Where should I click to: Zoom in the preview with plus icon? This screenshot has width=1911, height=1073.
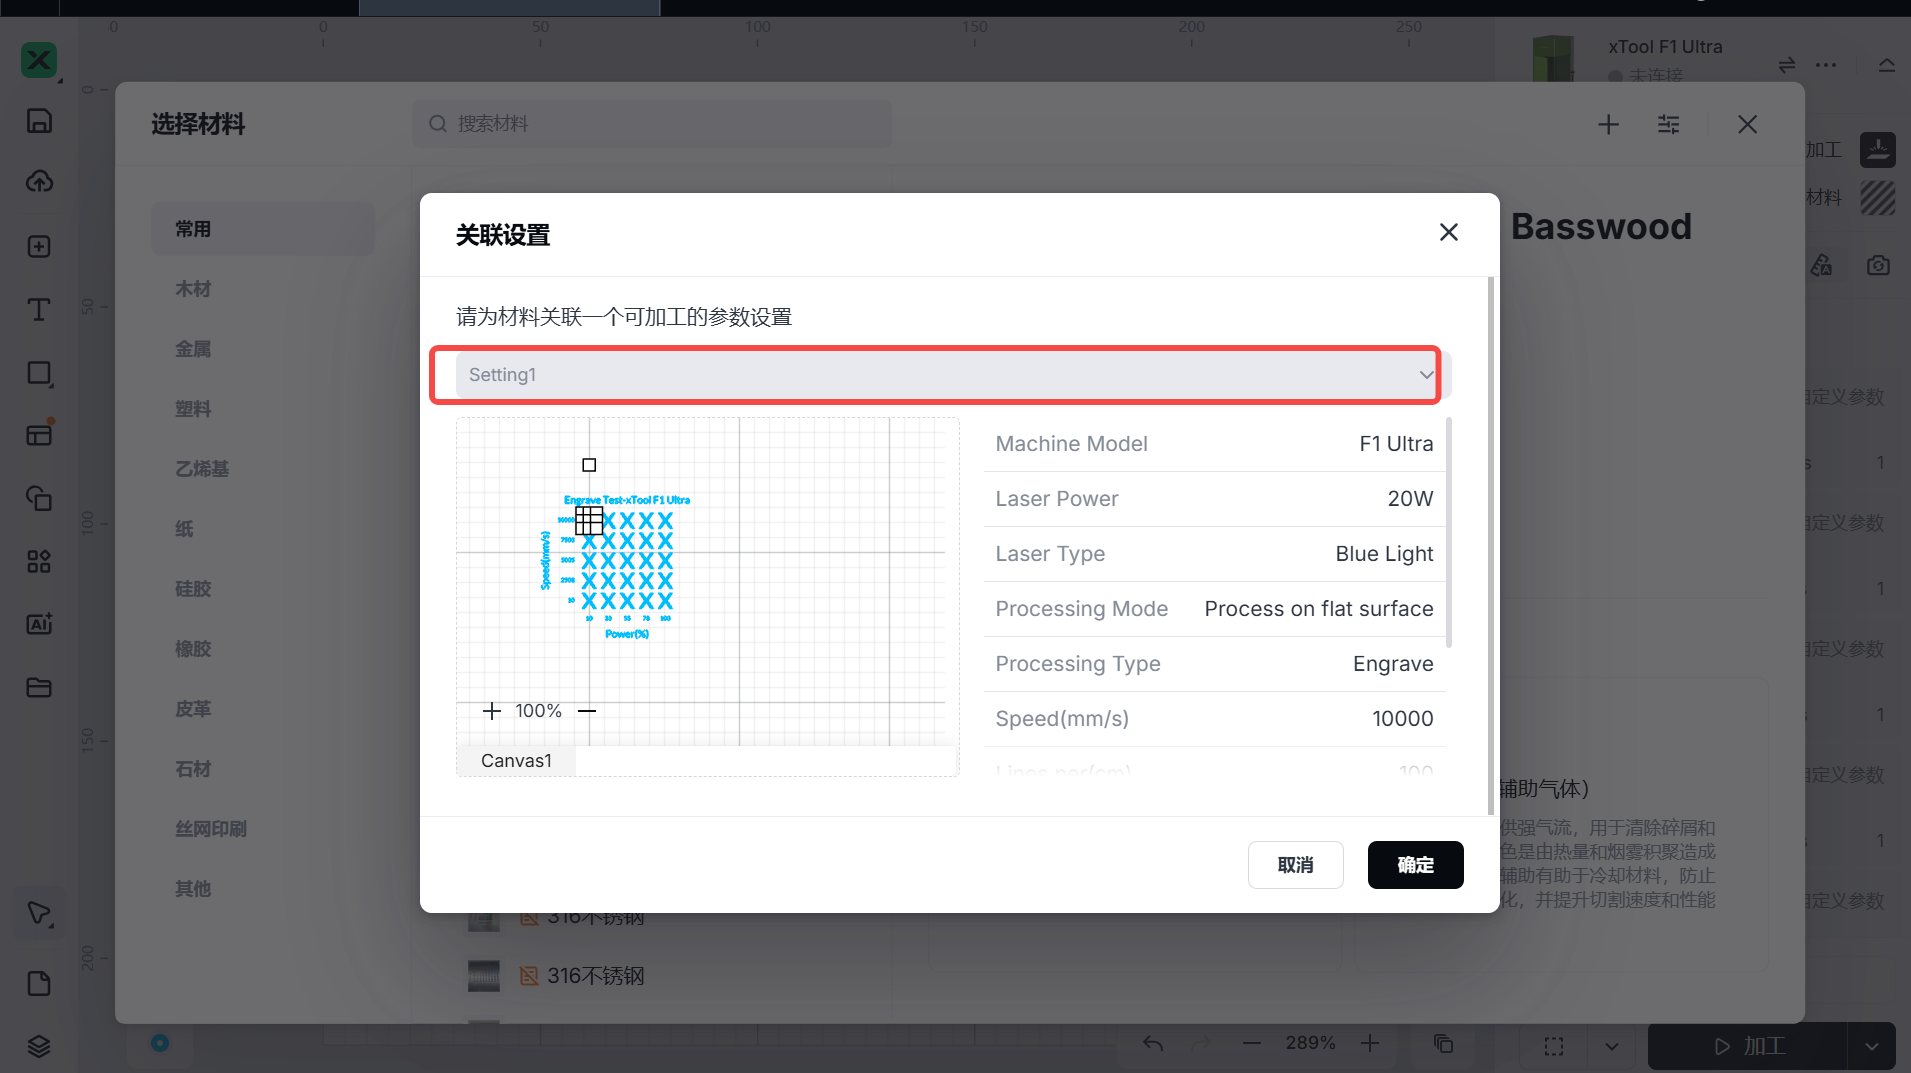tap(491, 711)
